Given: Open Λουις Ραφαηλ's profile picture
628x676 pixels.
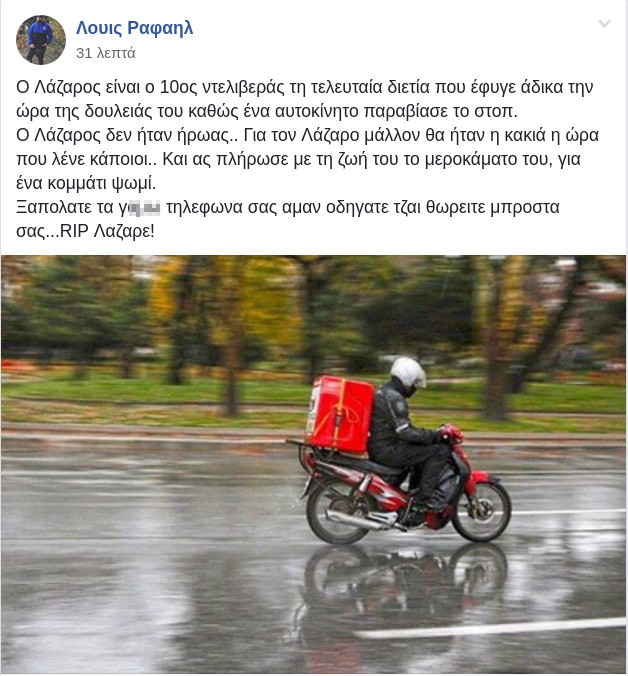Looking at the screenshot, I should [41, 40].
